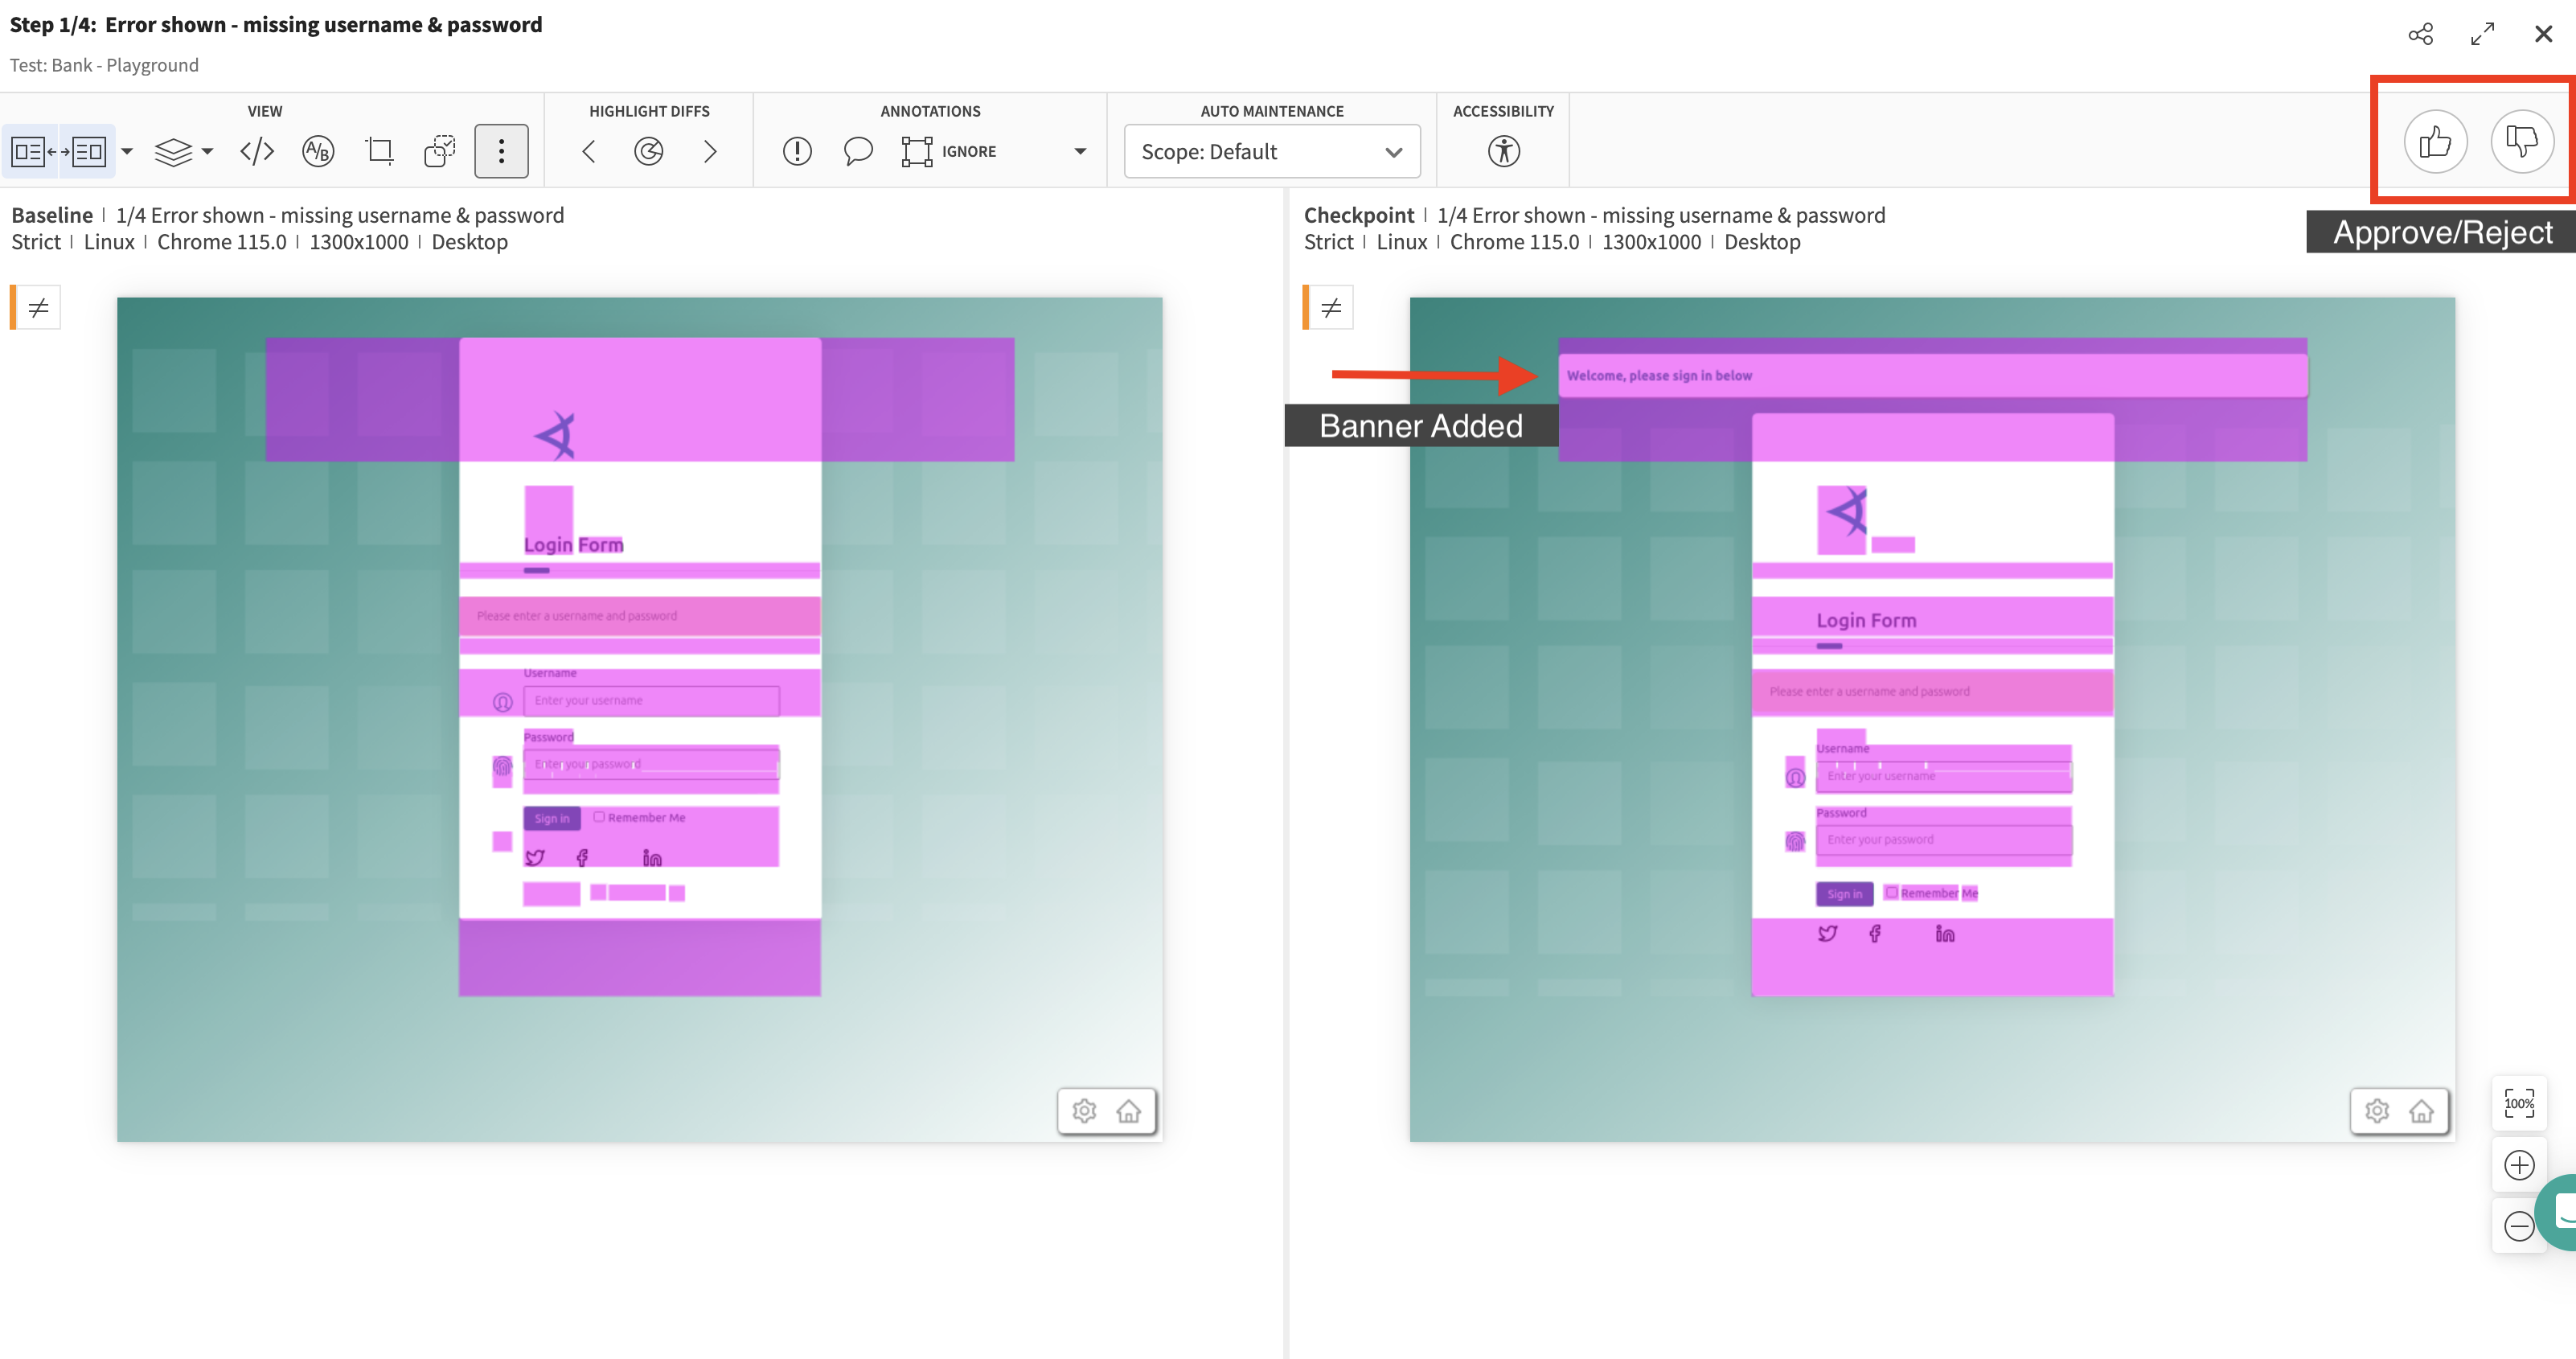Open accessibility figure icon
This screenshot has width=2576, height=1359.
[1503, 152]
